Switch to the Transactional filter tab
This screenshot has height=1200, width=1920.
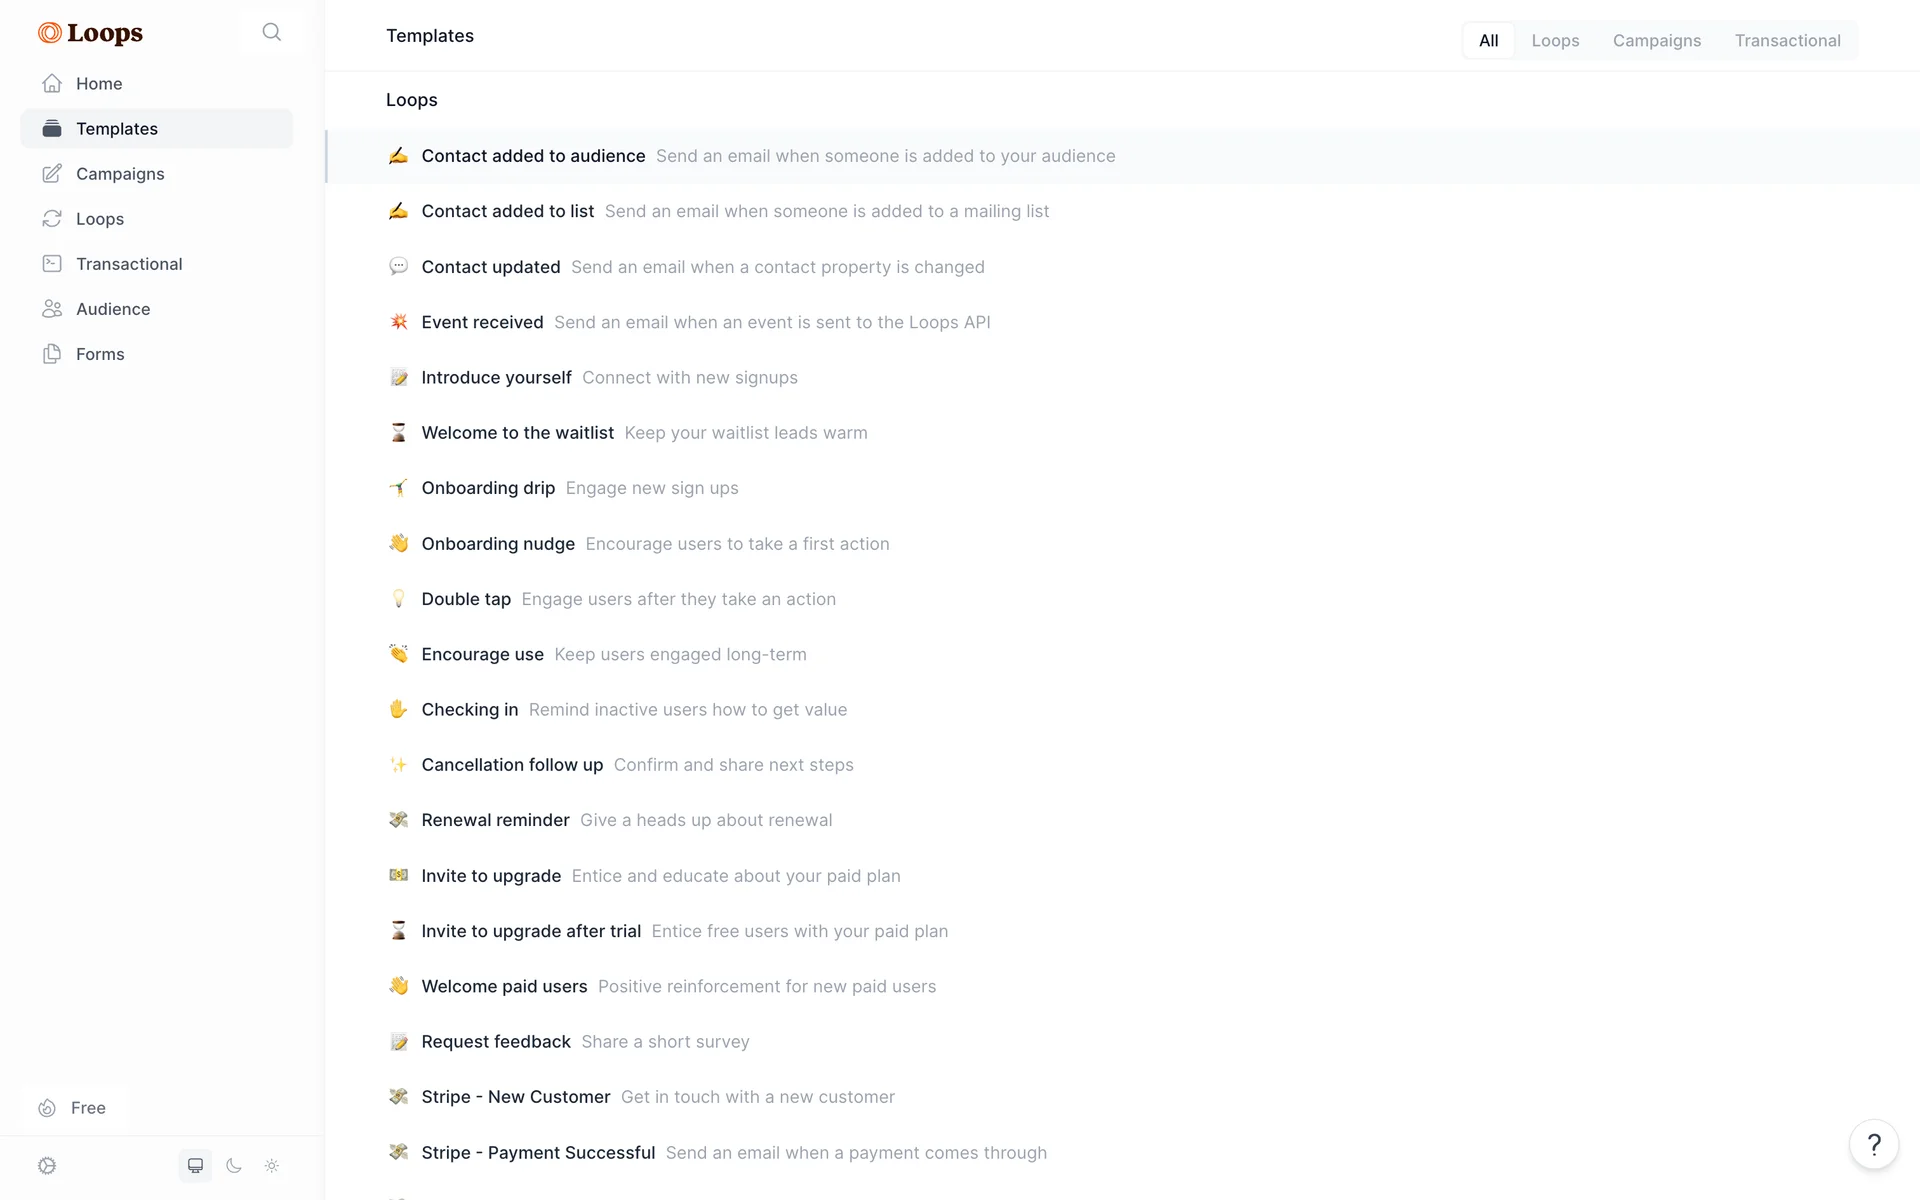[x=1787, y=40]
